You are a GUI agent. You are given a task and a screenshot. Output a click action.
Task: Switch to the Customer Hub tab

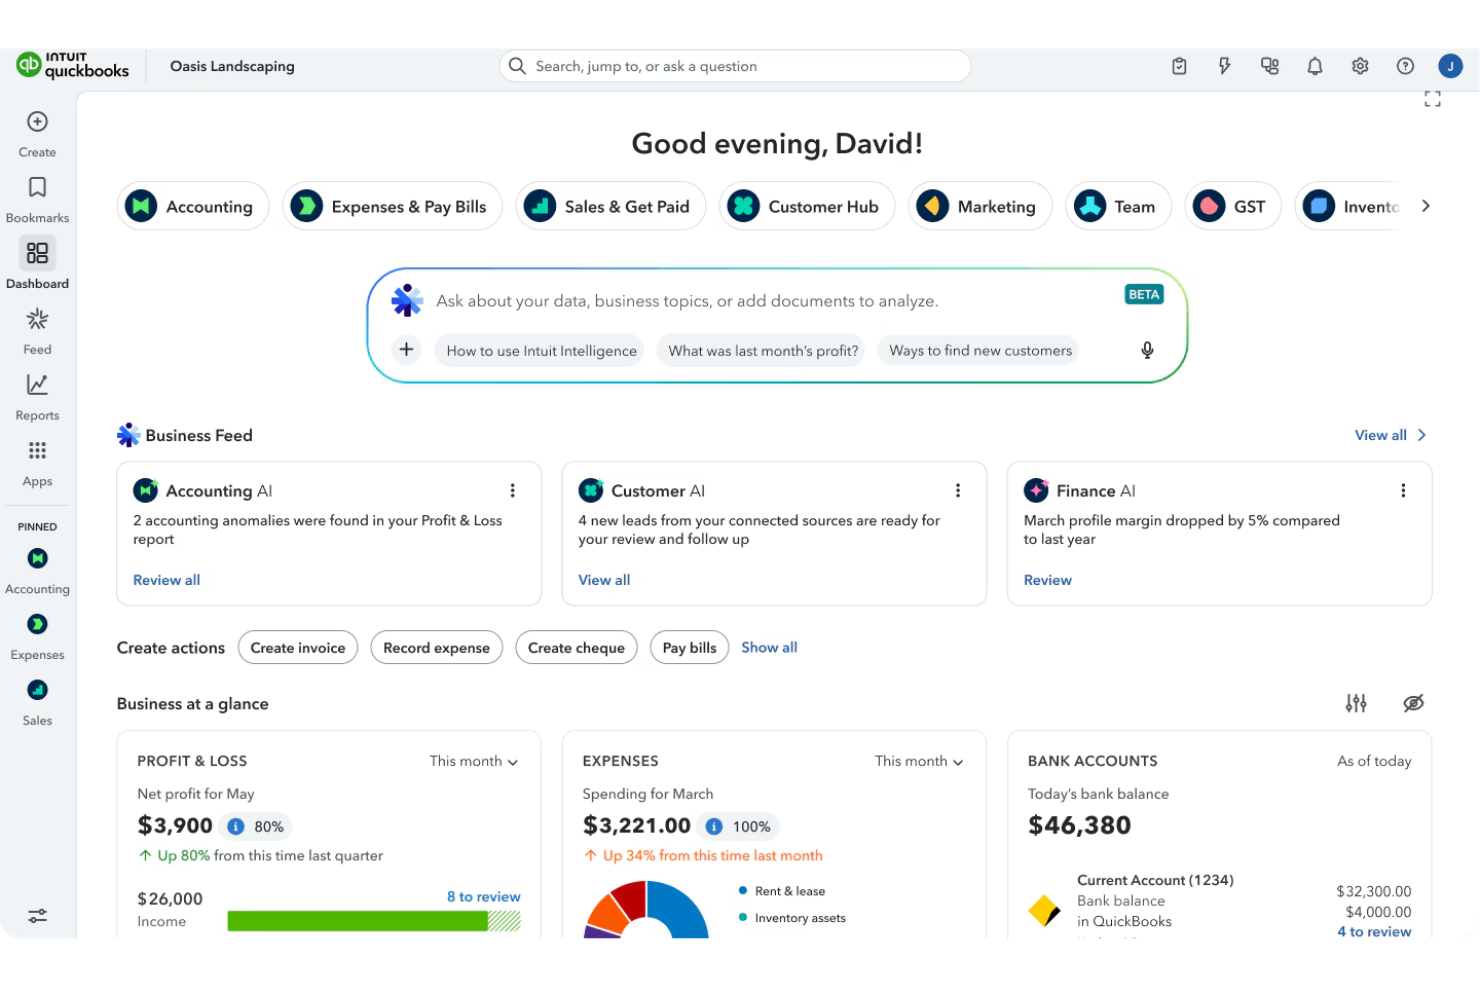pos(807,206)
